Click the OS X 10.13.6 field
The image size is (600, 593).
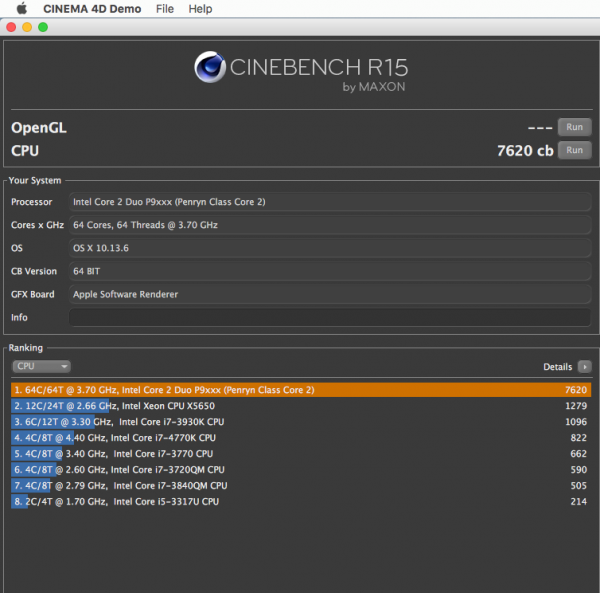point(330,248)
